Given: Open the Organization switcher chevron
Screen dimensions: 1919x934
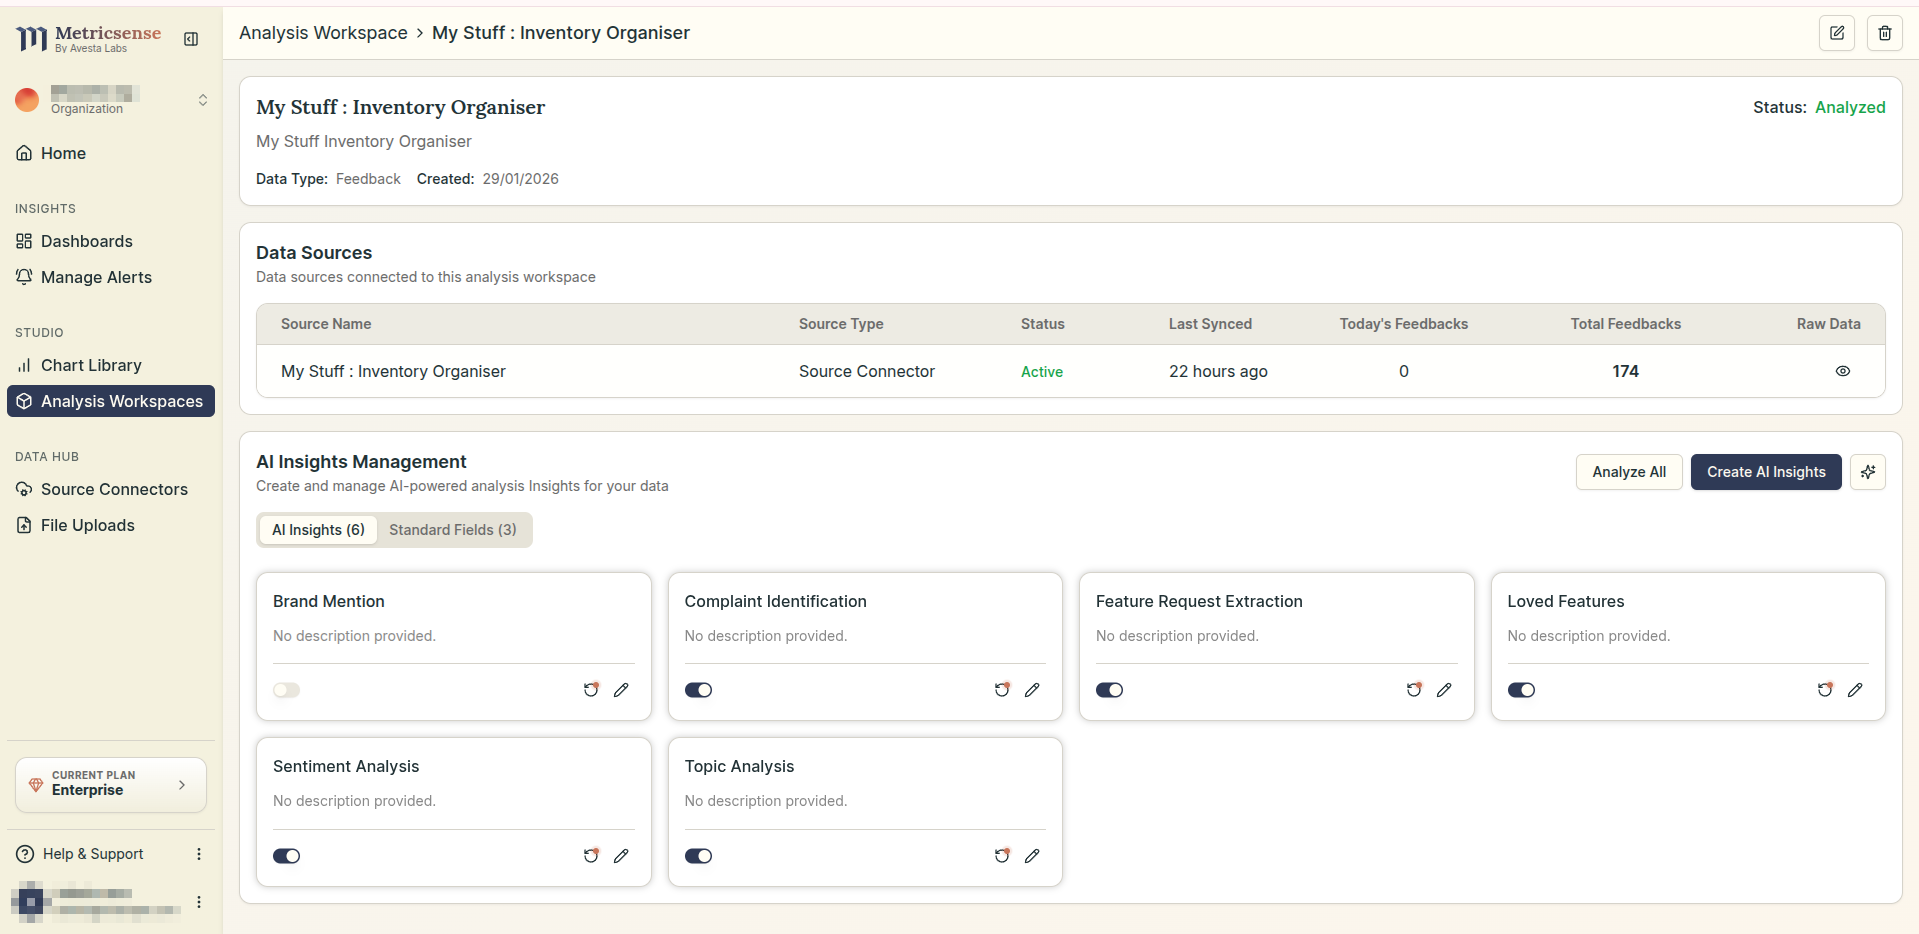Looking at the screenshot, I should pyautogui.click(x=203, y=99).
